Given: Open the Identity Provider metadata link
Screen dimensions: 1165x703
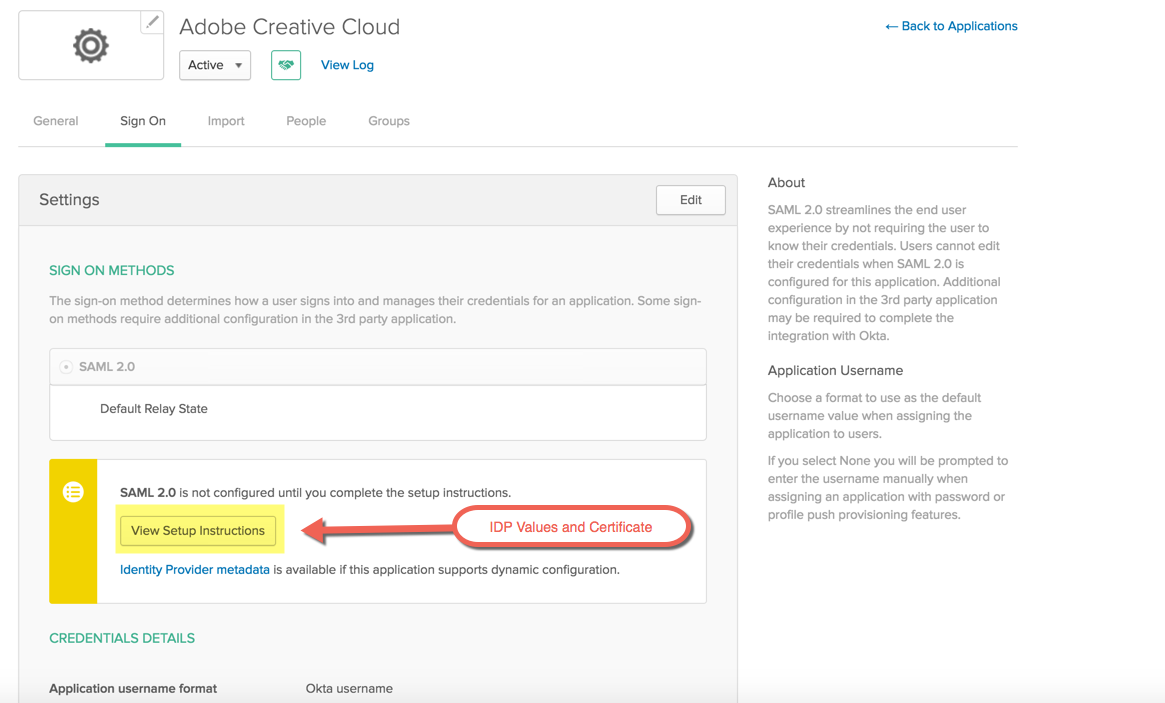Looking at the screenshot, I should (x=194, y=569).
